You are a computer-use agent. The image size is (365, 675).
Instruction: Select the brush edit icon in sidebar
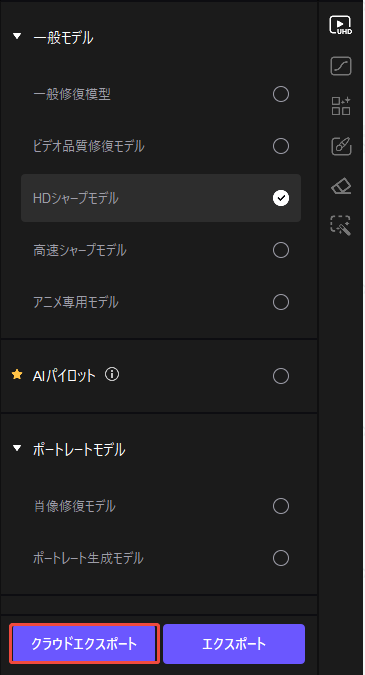click(341, 146)
